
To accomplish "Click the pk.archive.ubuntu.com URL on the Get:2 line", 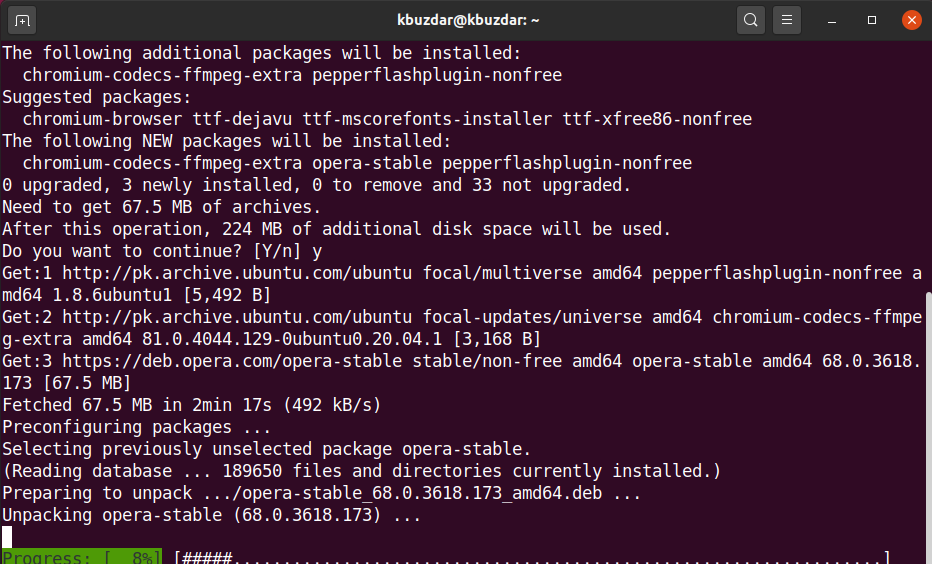I will pyautogui.click(x=237, y=317).
